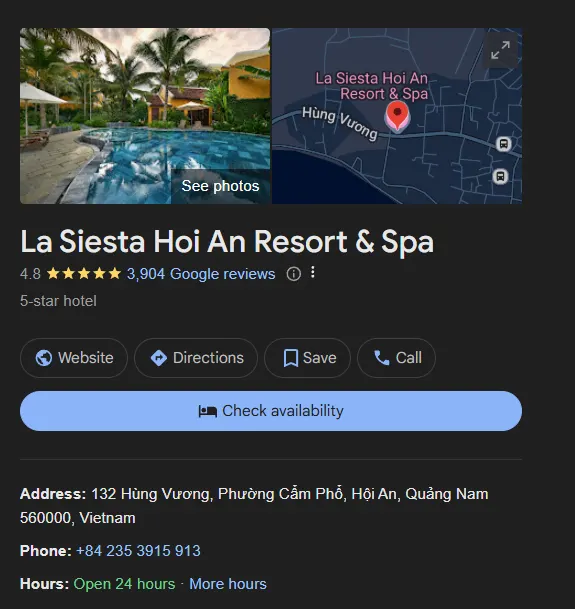Click the La Siesta label on the map
Screen dimensions: 575x609
click(x=371, y=86)
